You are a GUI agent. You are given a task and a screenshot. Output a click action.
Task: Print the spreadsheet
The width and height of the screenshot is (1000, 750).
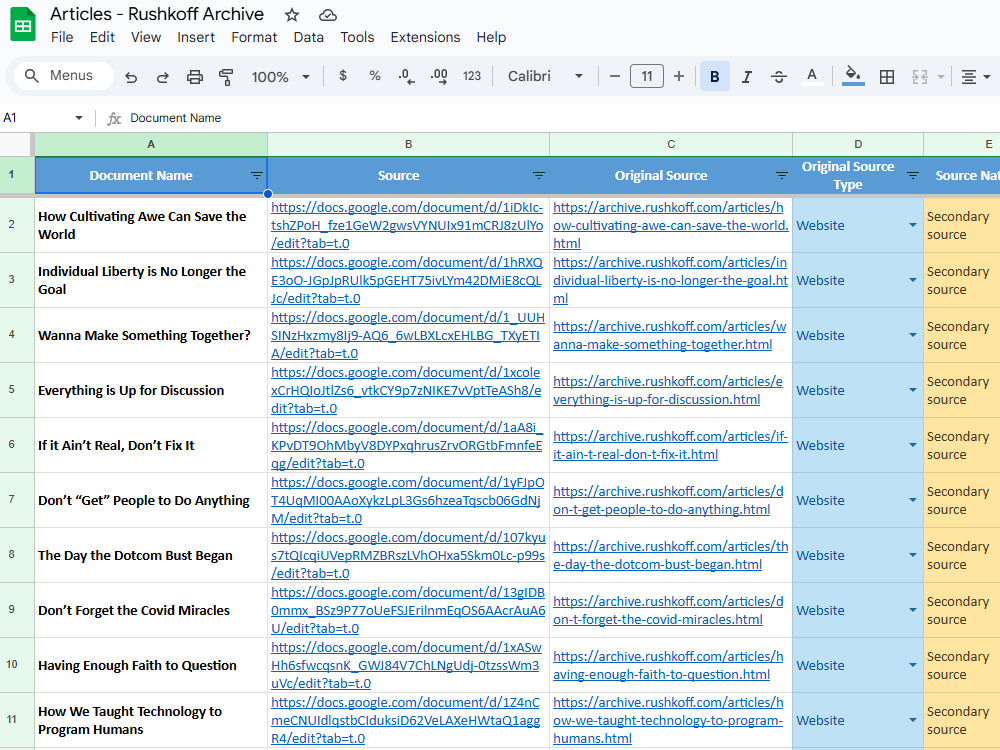click(195, 77)
